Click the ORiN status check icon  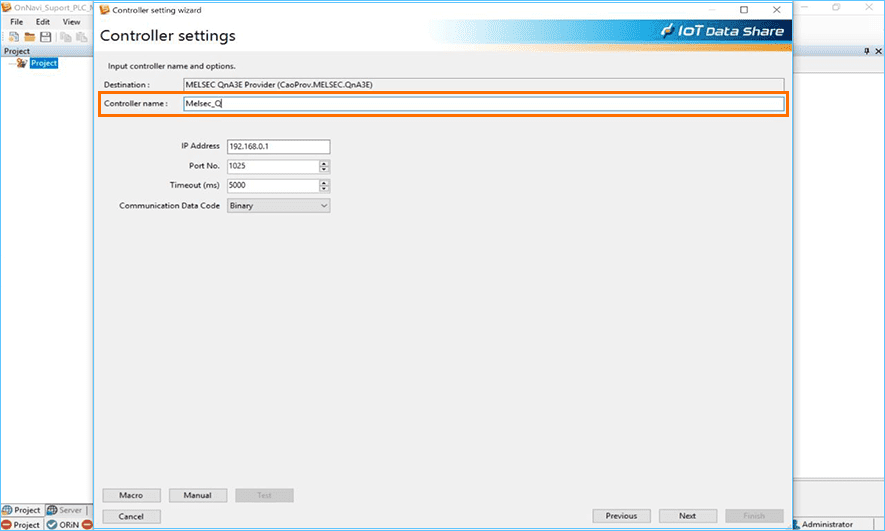coord(52,524)
